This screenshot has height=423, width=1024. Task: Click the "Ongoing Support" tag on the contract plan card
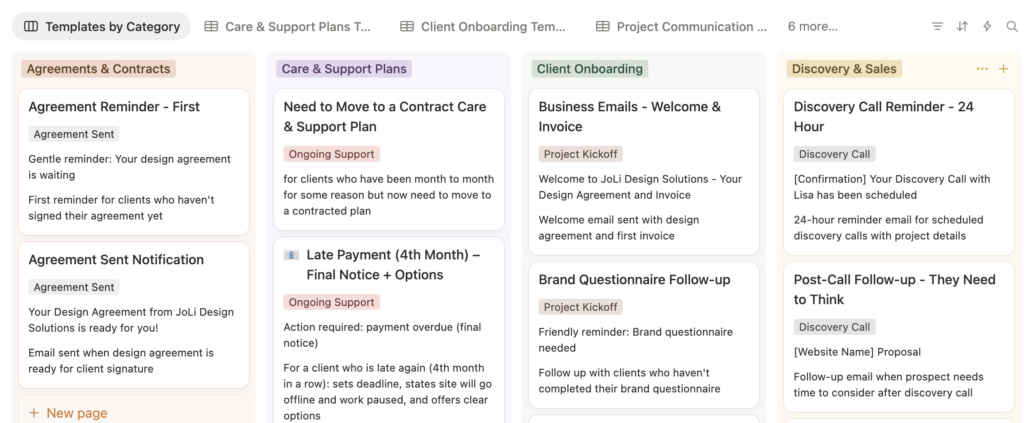point(331,154)
